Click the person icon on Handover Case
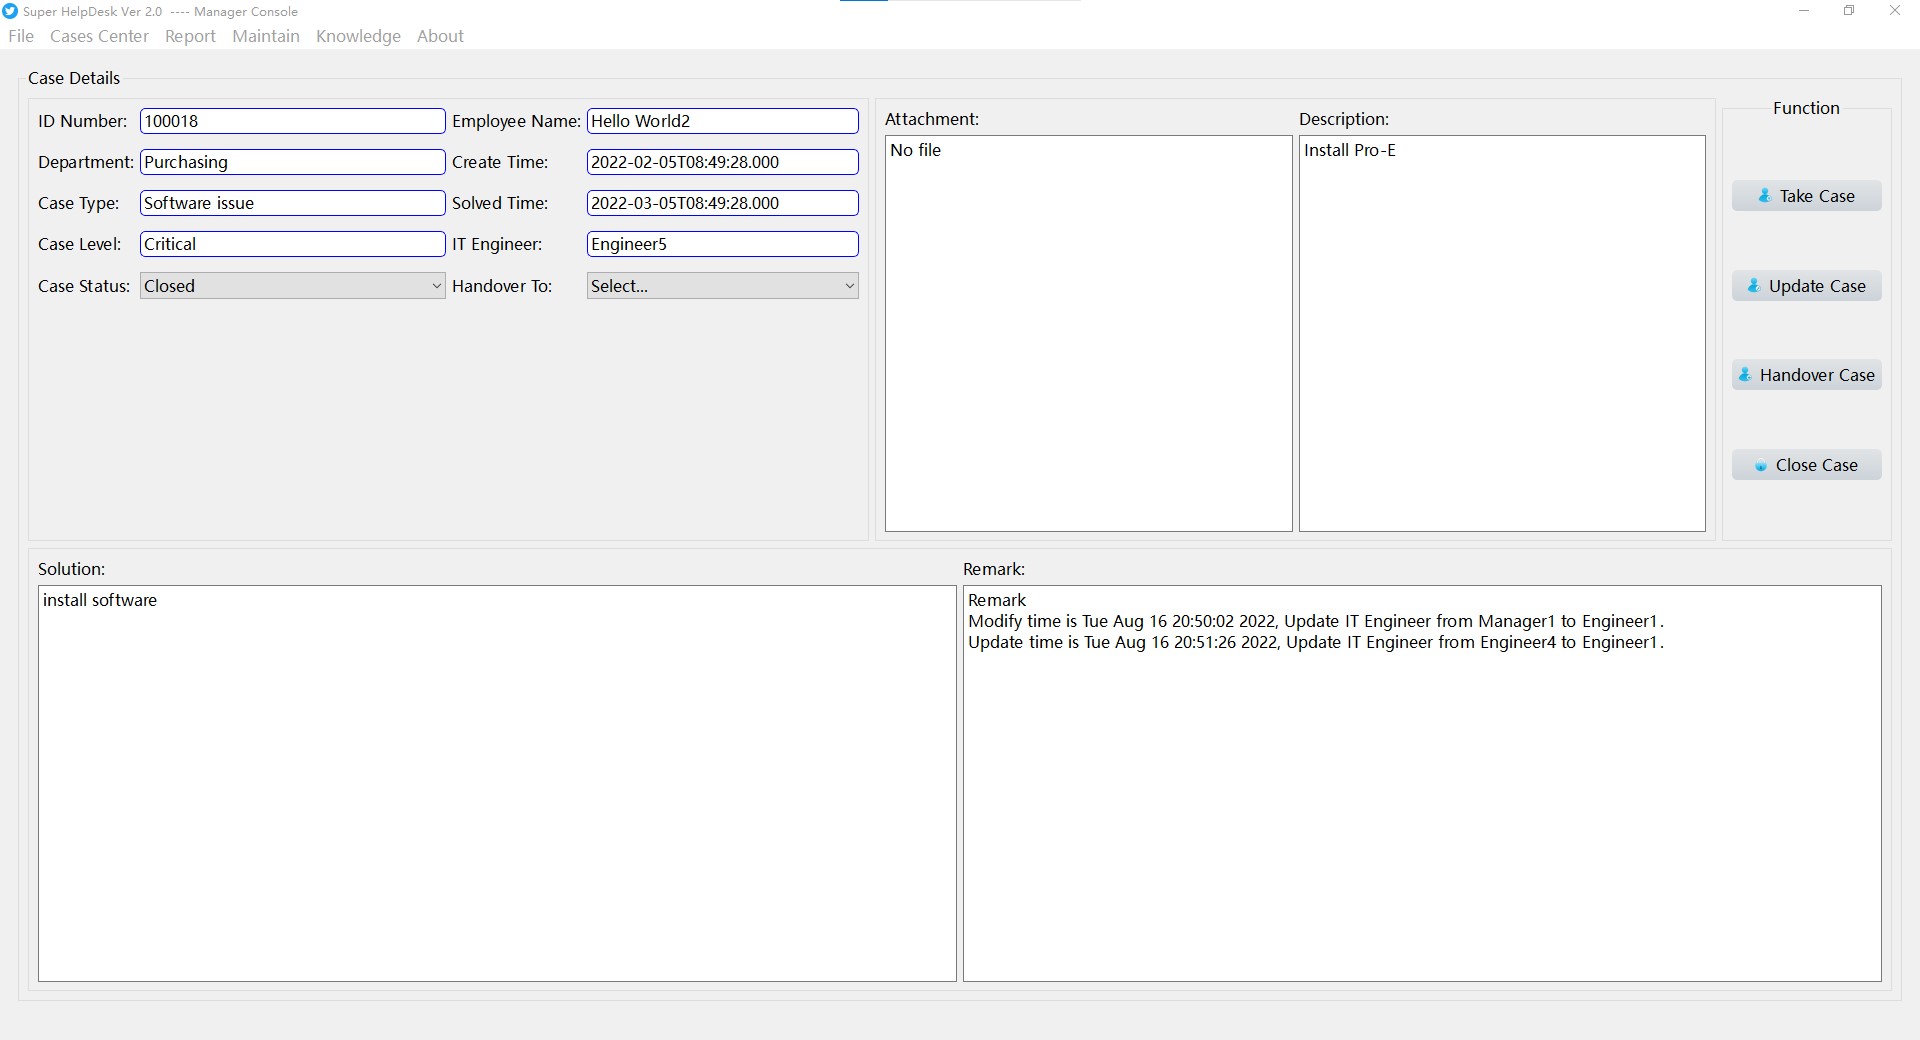This screenshot has width=1920, height=1040. click(1745, 375)
